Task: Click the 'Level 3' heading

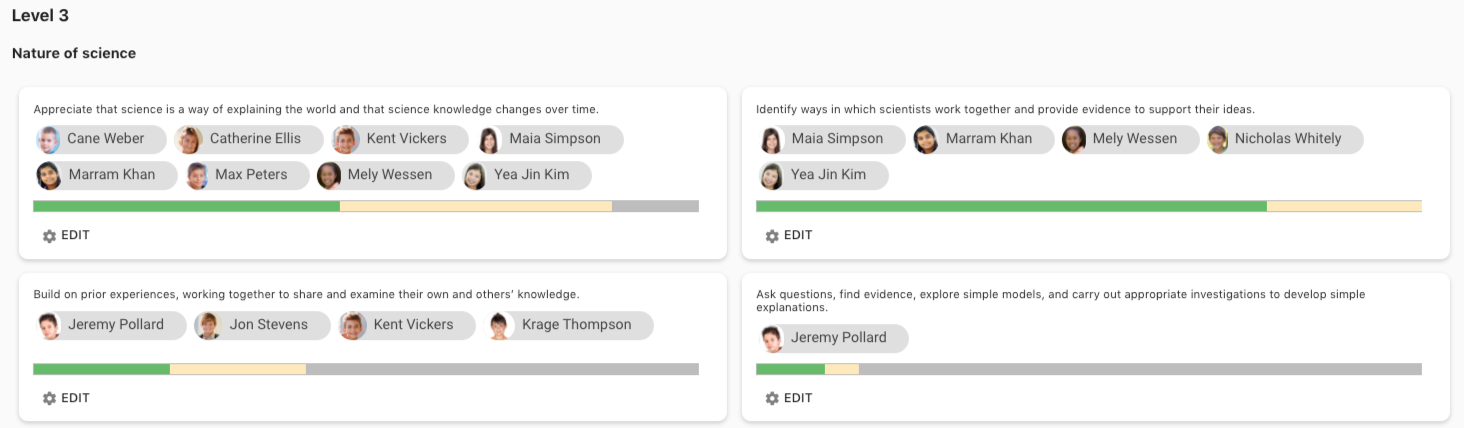Action: tap(40, 16)
